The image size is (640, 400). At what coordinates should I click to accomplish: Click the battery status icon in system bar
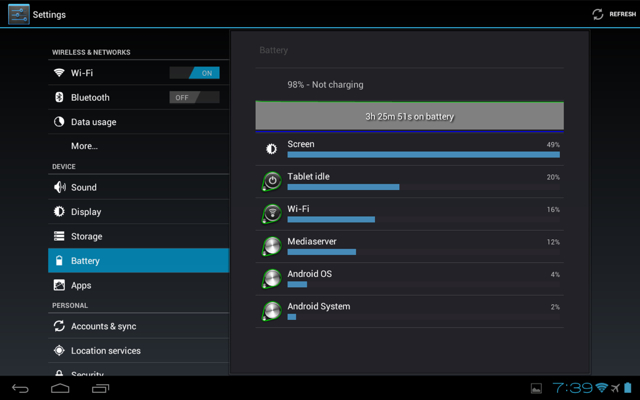[628, 388]
